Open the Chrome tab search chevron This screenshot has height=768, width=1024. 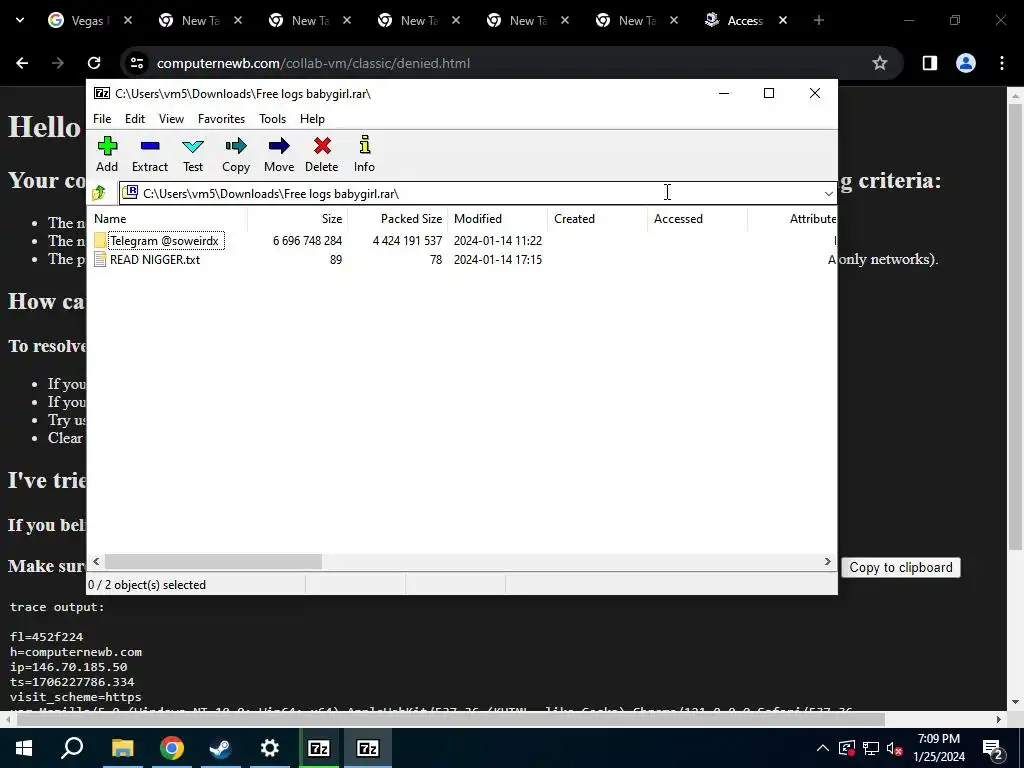20,20
